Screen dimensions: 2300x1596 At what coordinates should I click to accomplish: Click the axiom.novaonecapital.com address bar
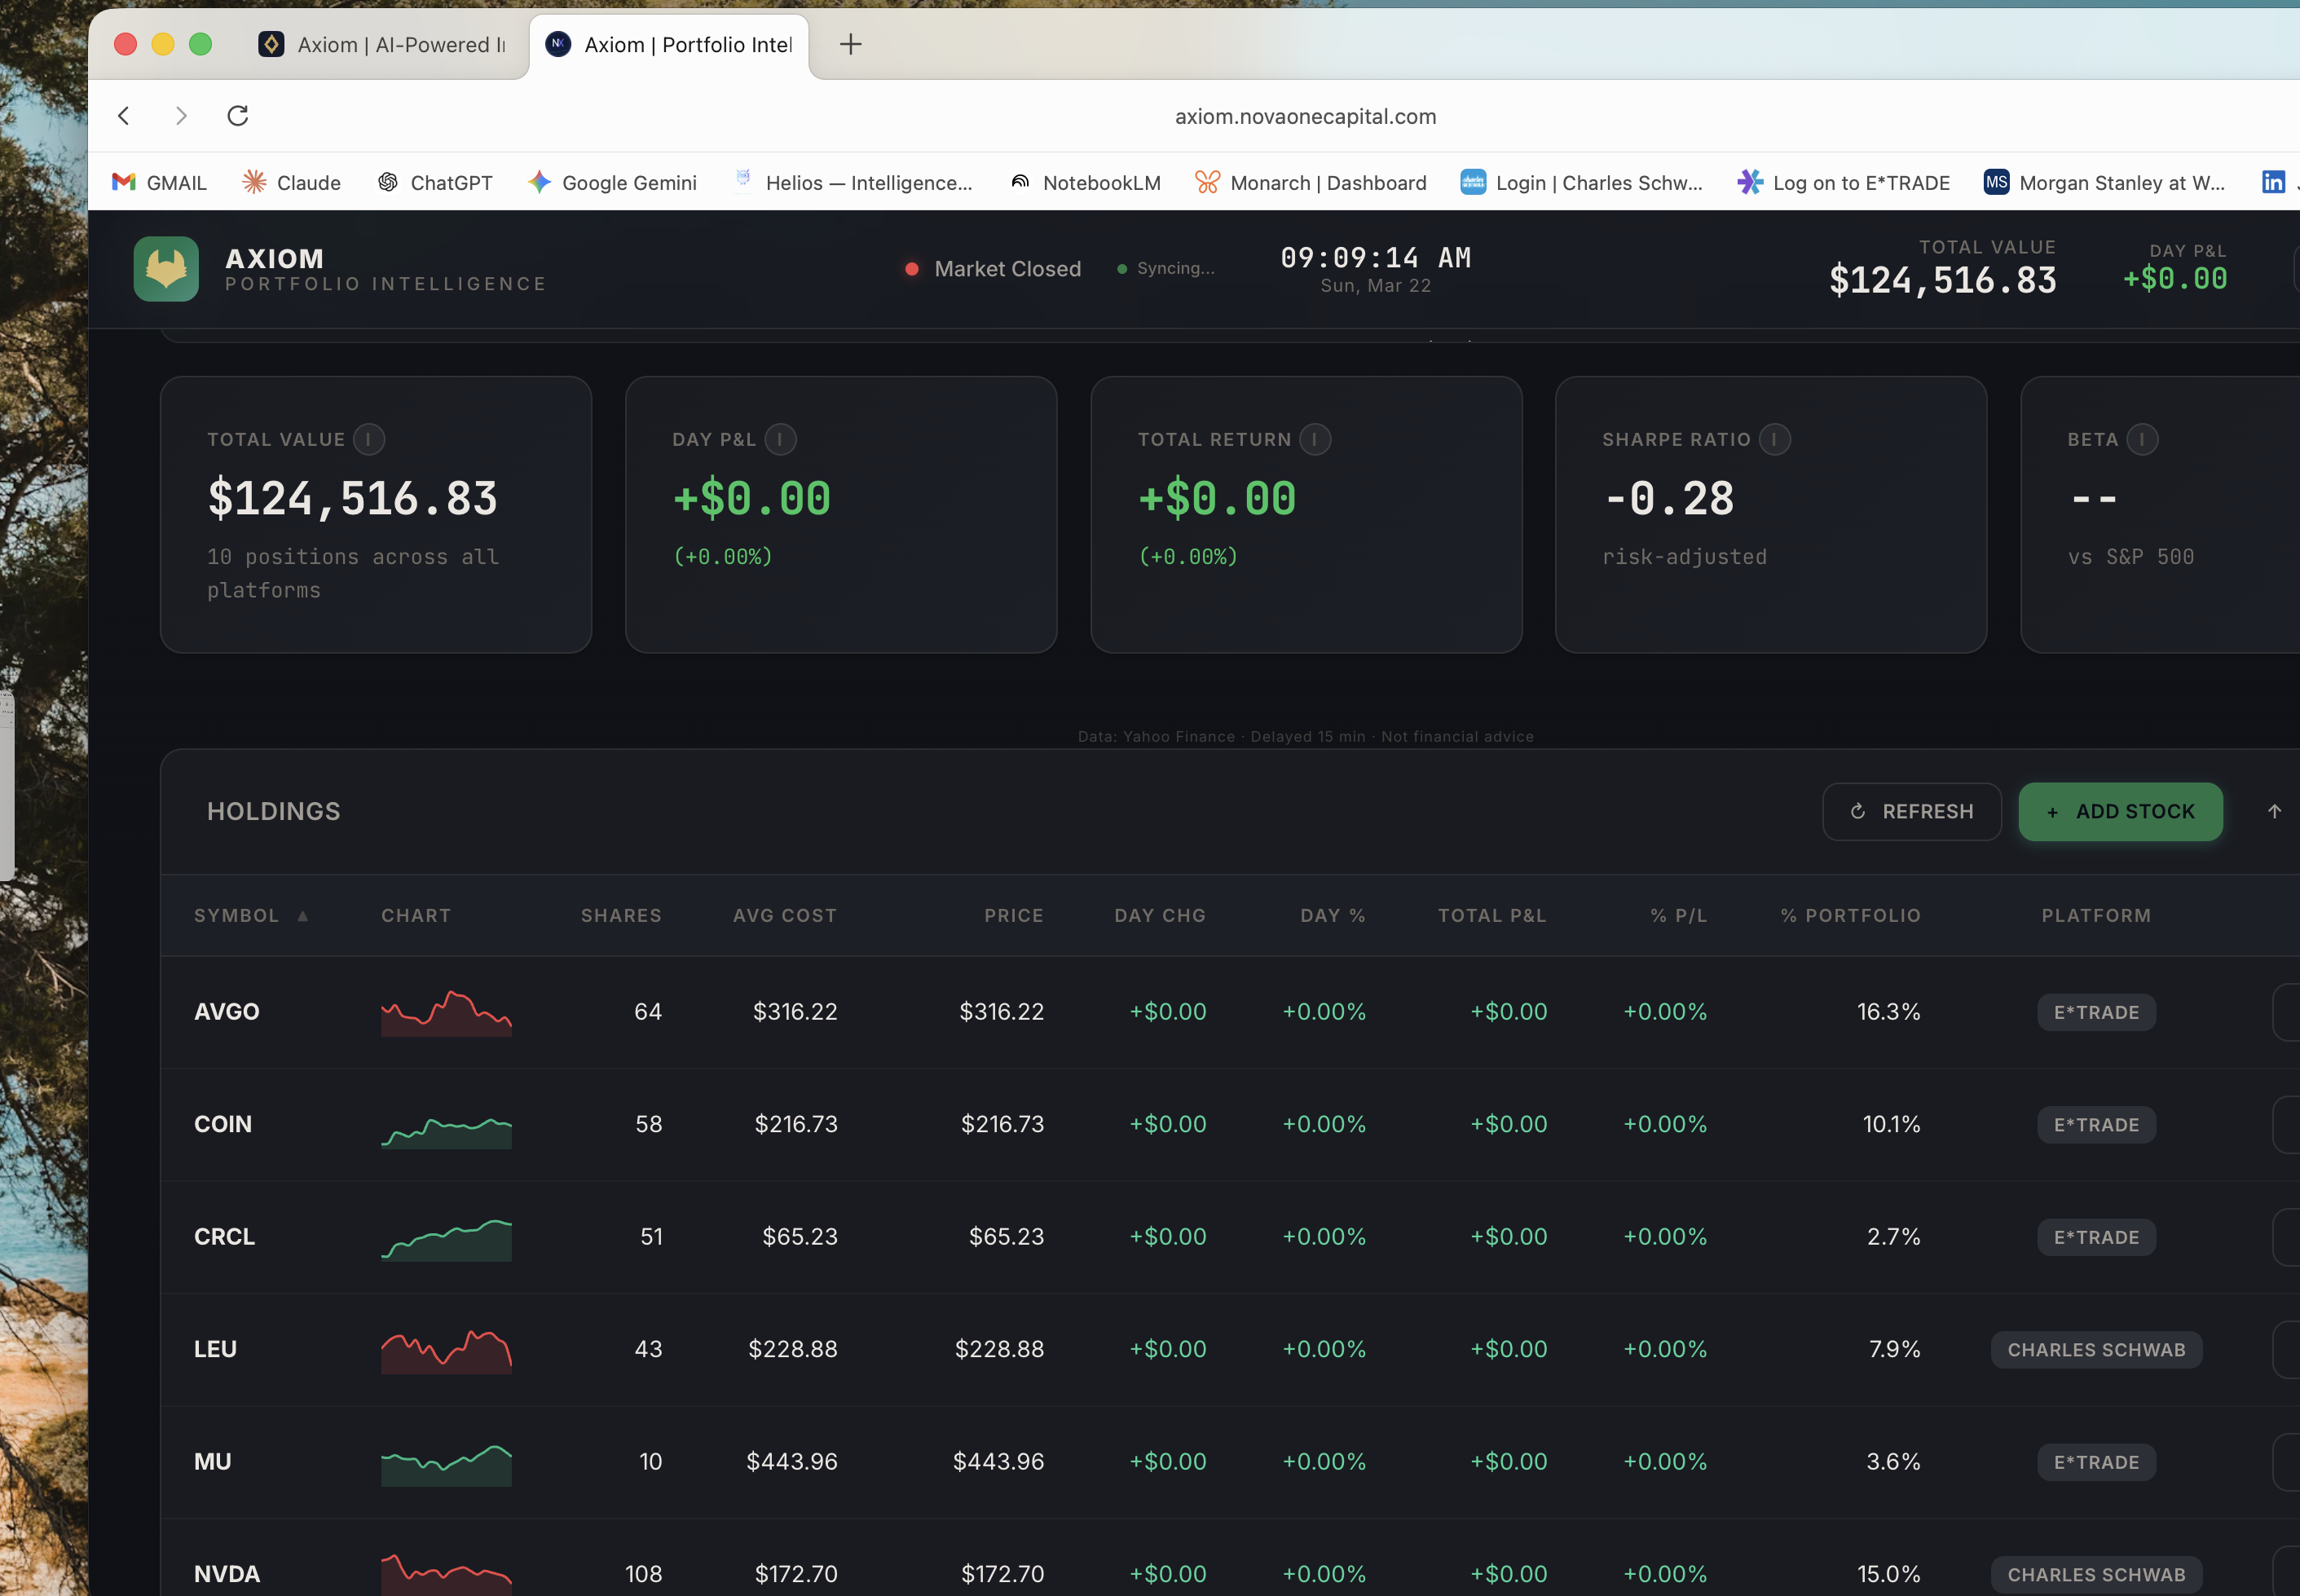point(1305,116)
